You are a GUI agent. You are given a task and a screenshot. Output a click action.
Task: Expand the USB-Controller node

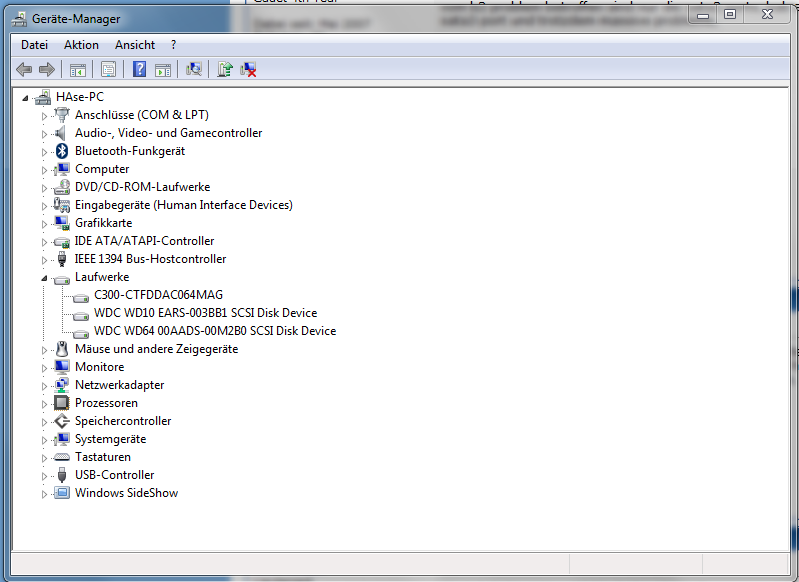click(44, 476)
